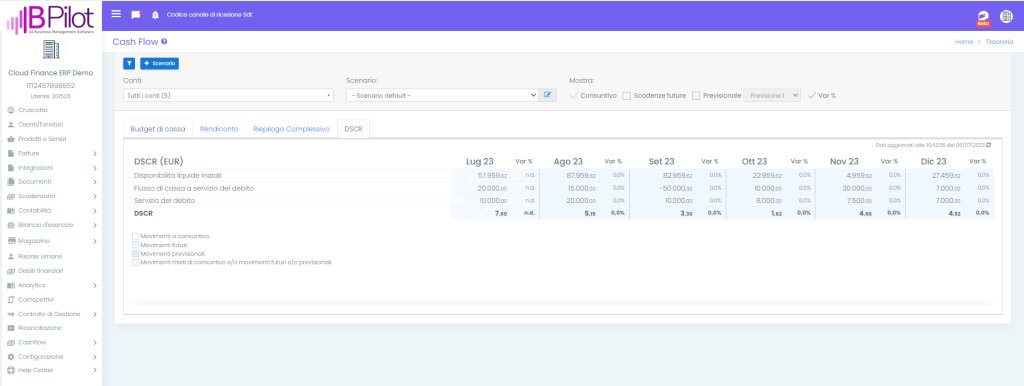Viewport: 1024px width, 386px height.
Task: Open the Beta assistant icon in header
Action: [x=983, y=17]
